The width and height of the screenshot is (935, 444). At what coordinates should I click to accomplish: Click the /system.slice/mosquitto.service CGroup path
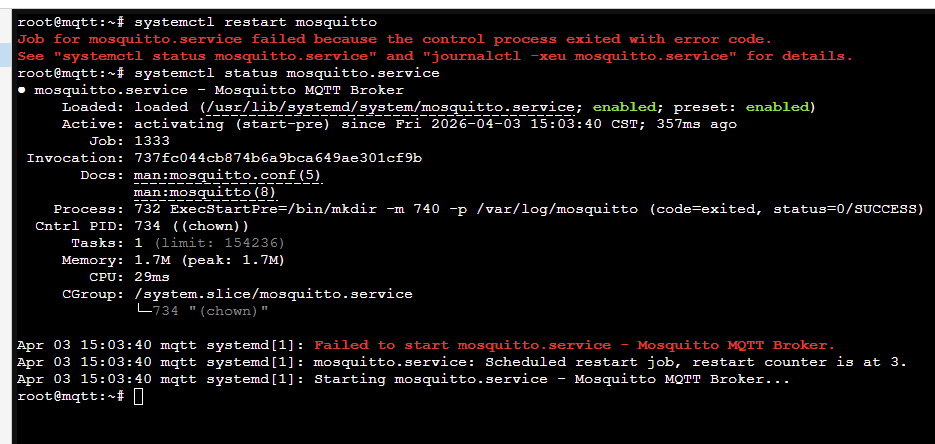pyautogui.click(x=272, y=294)
